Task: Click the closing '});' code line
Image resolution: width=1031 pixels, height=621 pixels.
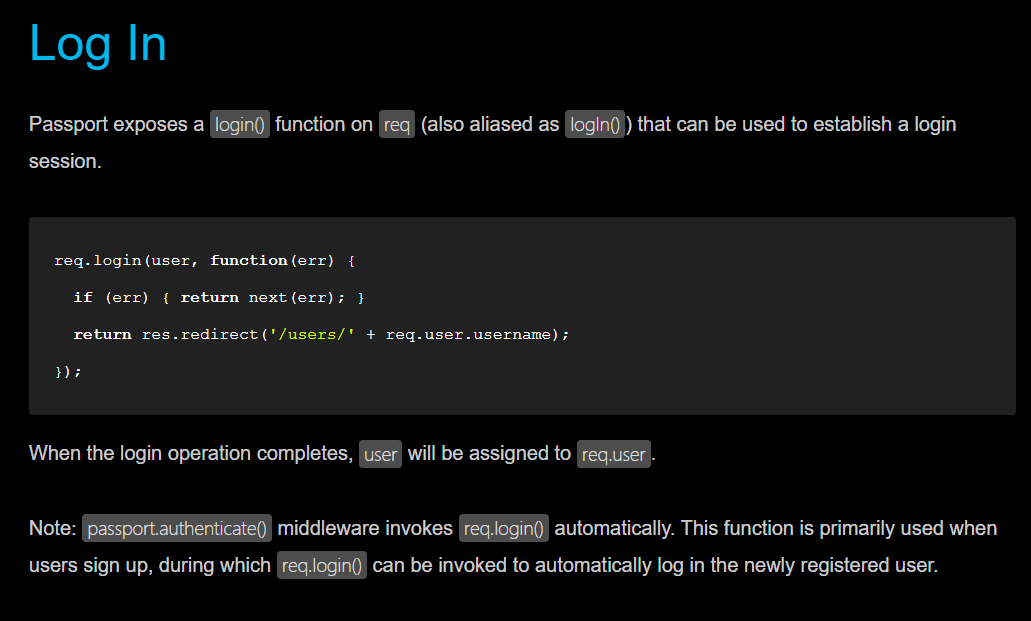Action: coord(68,372)
